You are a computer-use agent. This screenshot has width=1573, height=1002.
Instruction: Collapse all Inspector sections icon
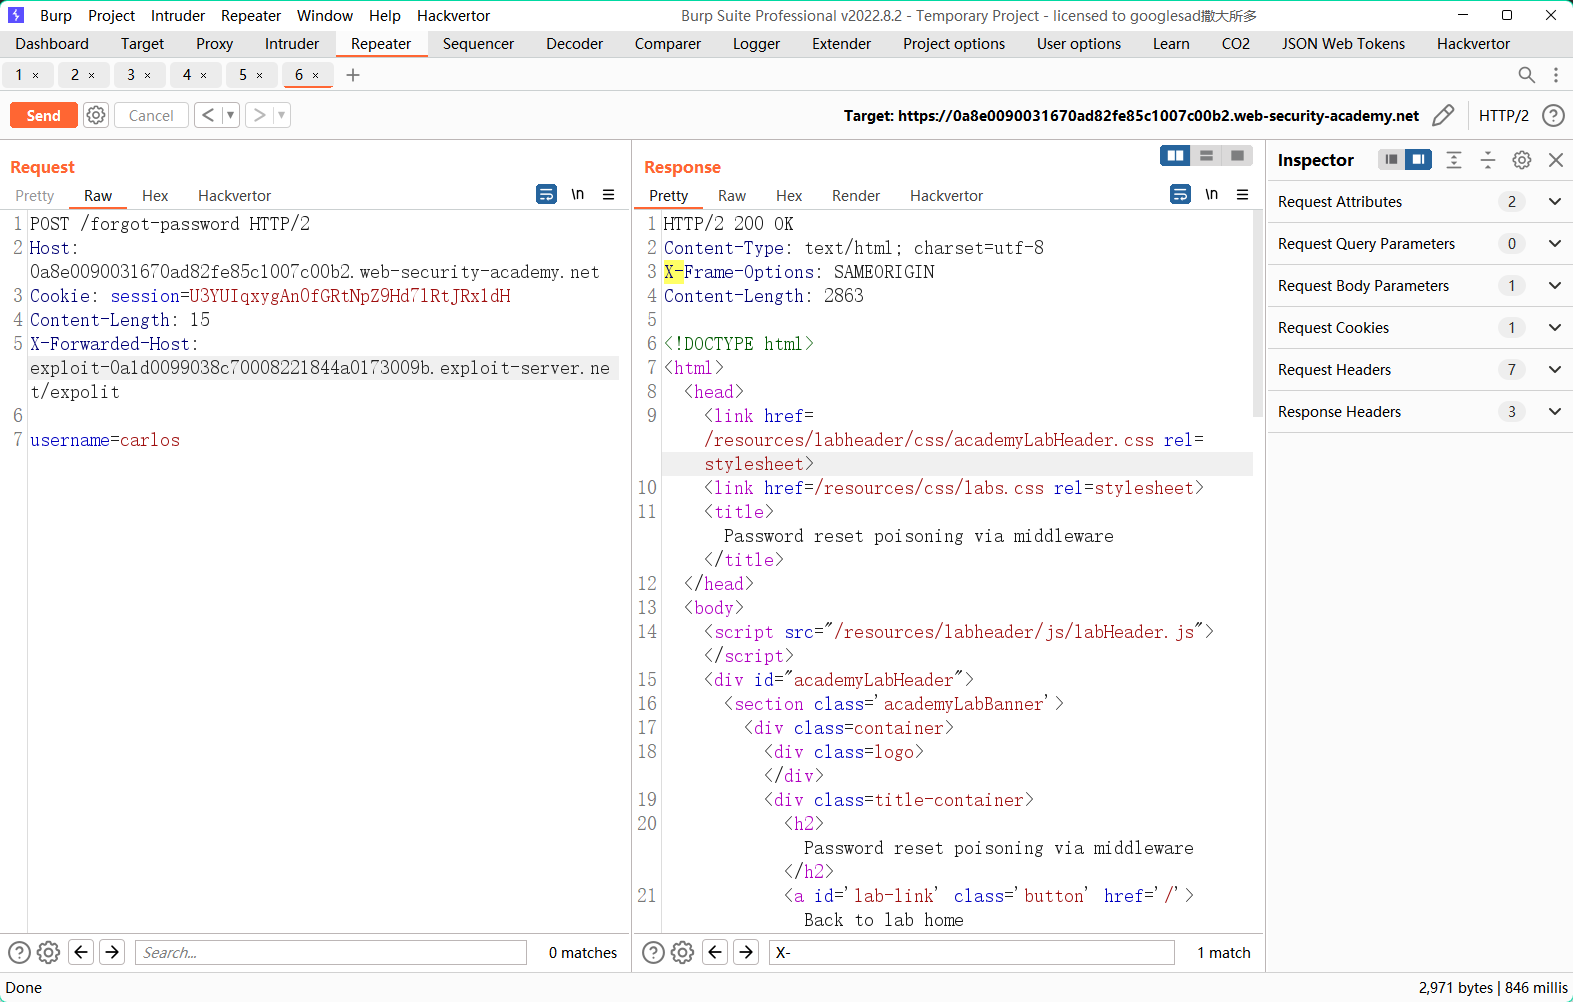tap(1488, 160)
